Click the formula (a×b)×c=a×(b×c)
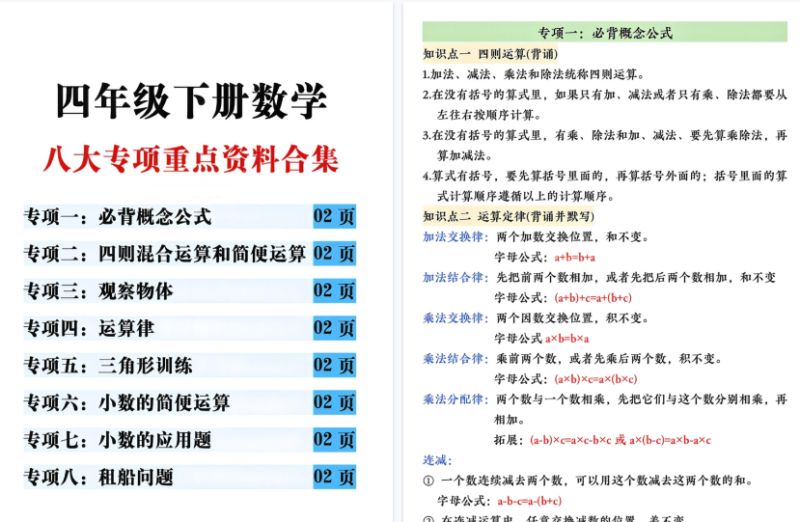Image resolution: width=800 pixels, height=522 pixels. coord(595,379)
